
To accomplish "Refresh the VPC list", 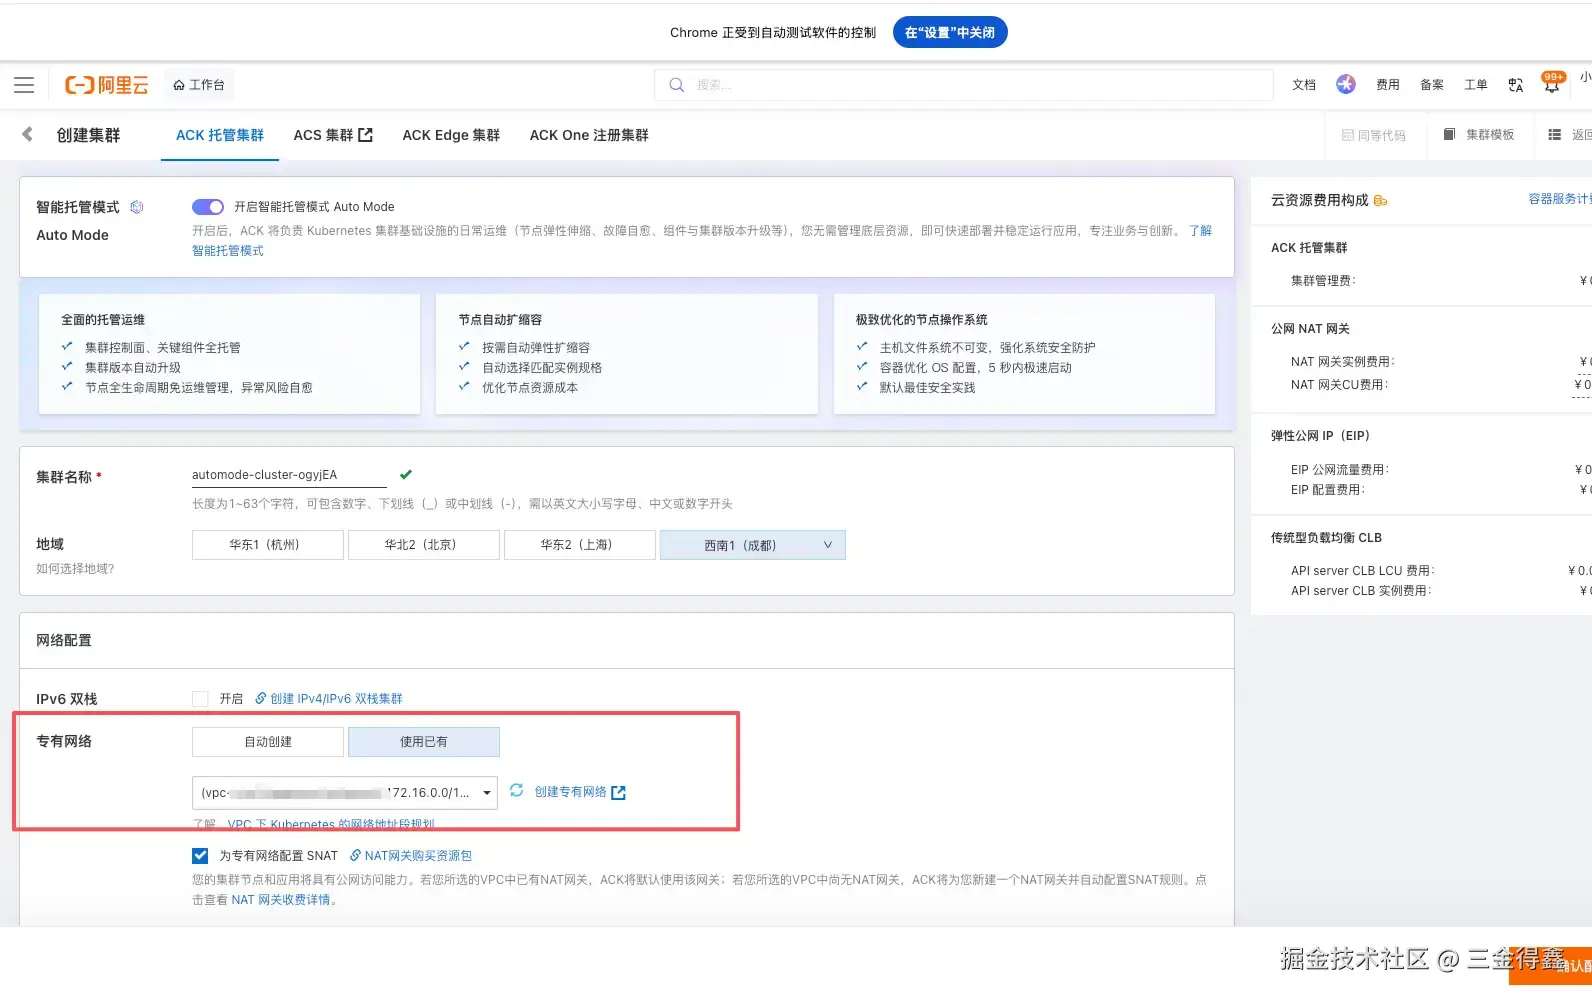I will point(516,791).
